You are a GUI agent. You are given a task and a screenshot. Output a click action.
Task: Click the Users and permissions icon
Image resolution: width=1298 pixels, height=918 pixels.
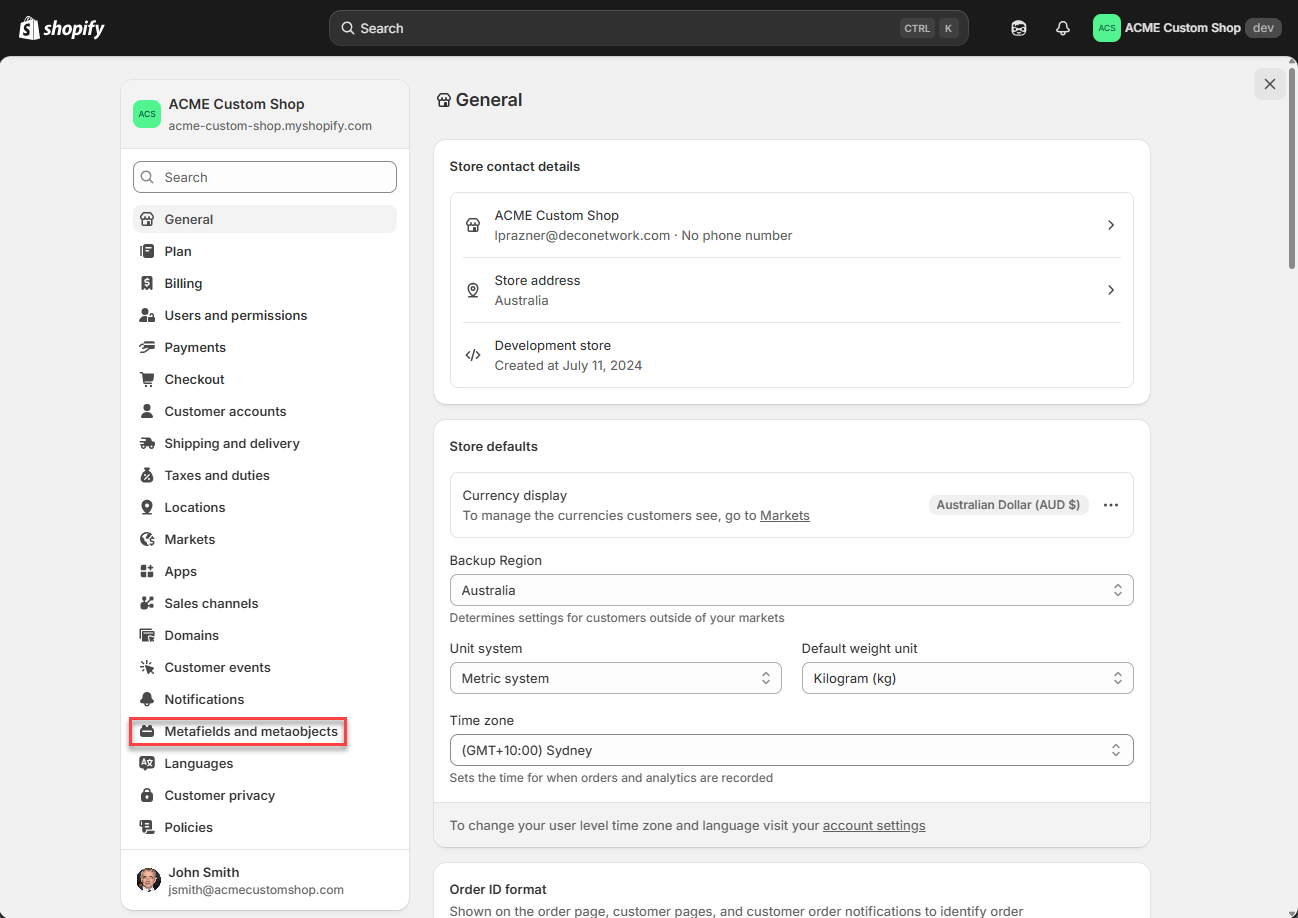(147, 315)
